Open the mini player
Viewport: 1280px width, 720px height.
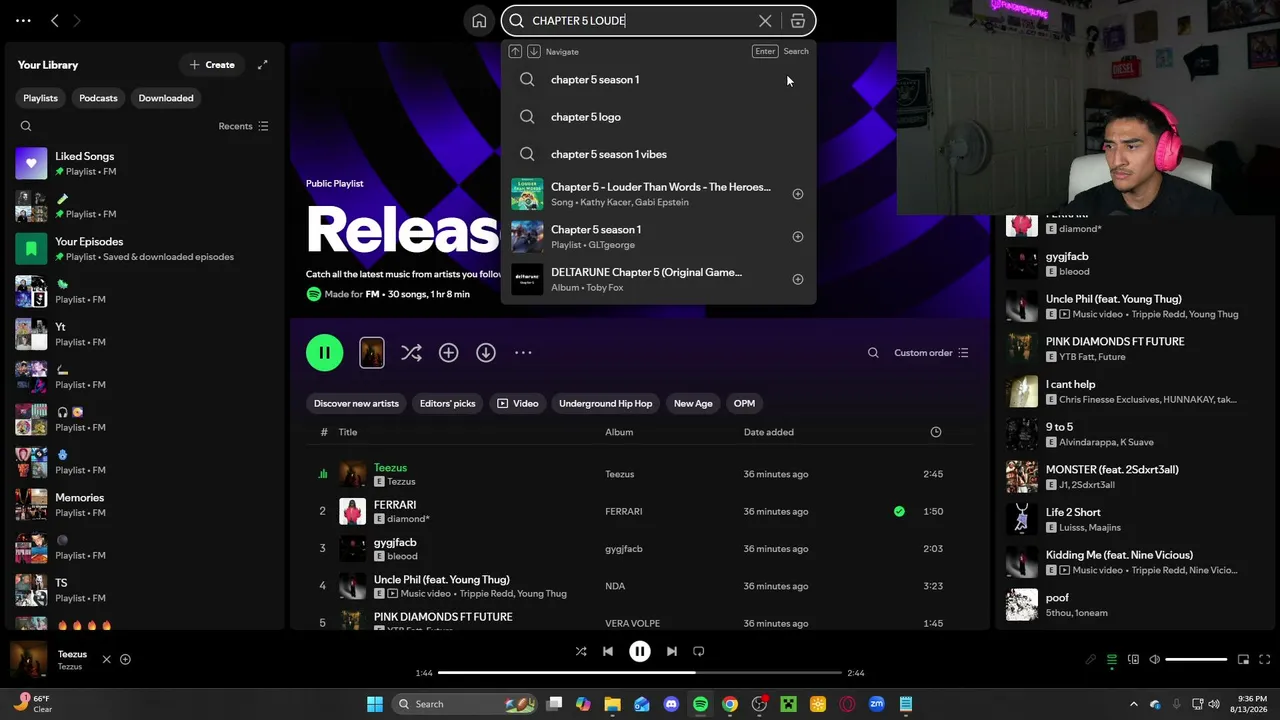click(1243, 660)
